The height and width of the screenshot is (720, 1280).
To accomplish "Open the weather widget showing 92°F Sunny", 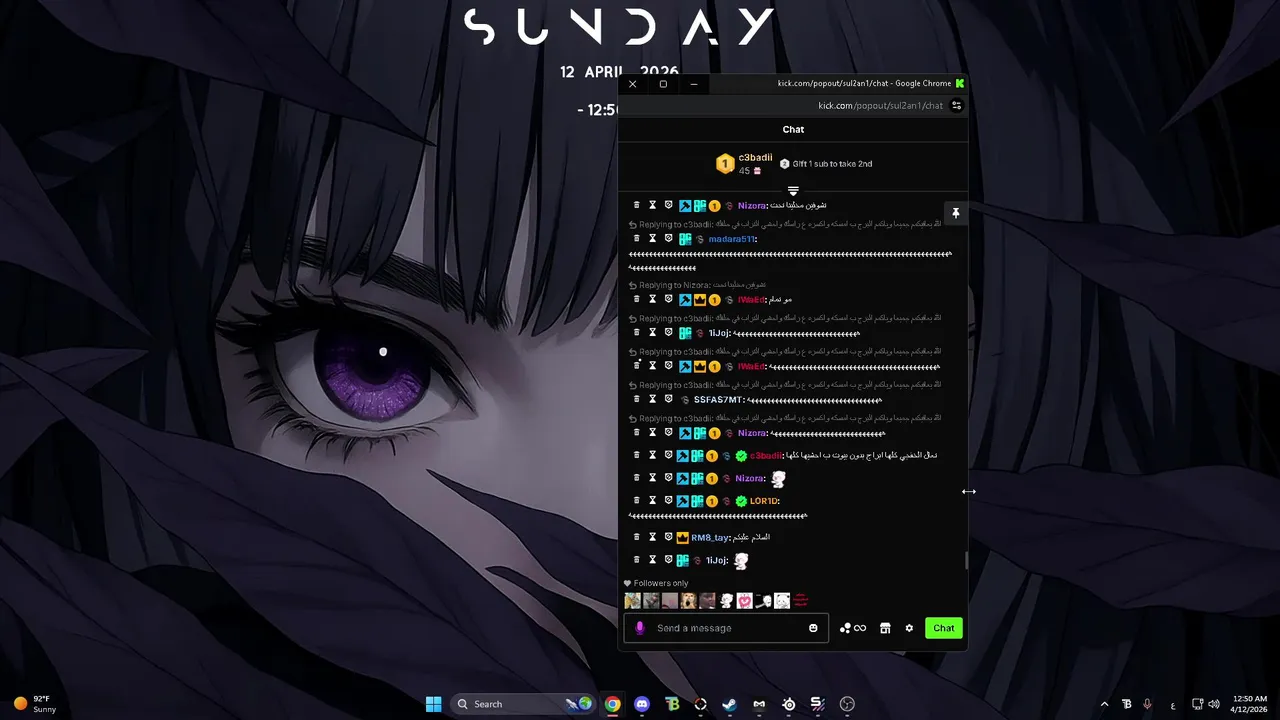I will [x=35, y=704].
